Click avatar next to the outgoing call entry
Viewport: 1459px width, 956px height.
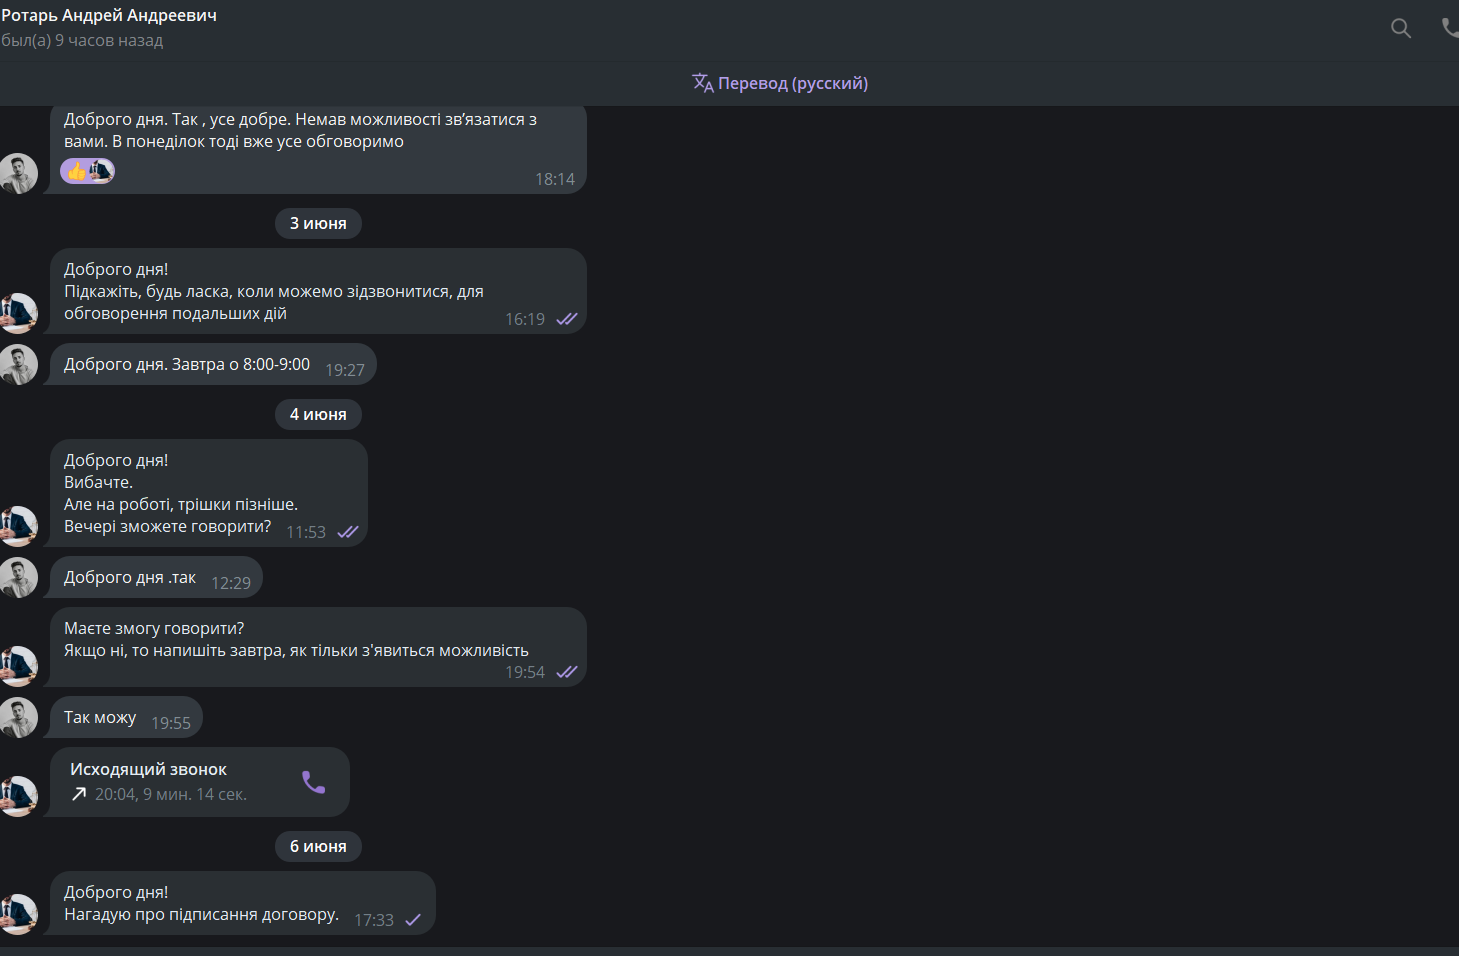(x=18, y=796)
